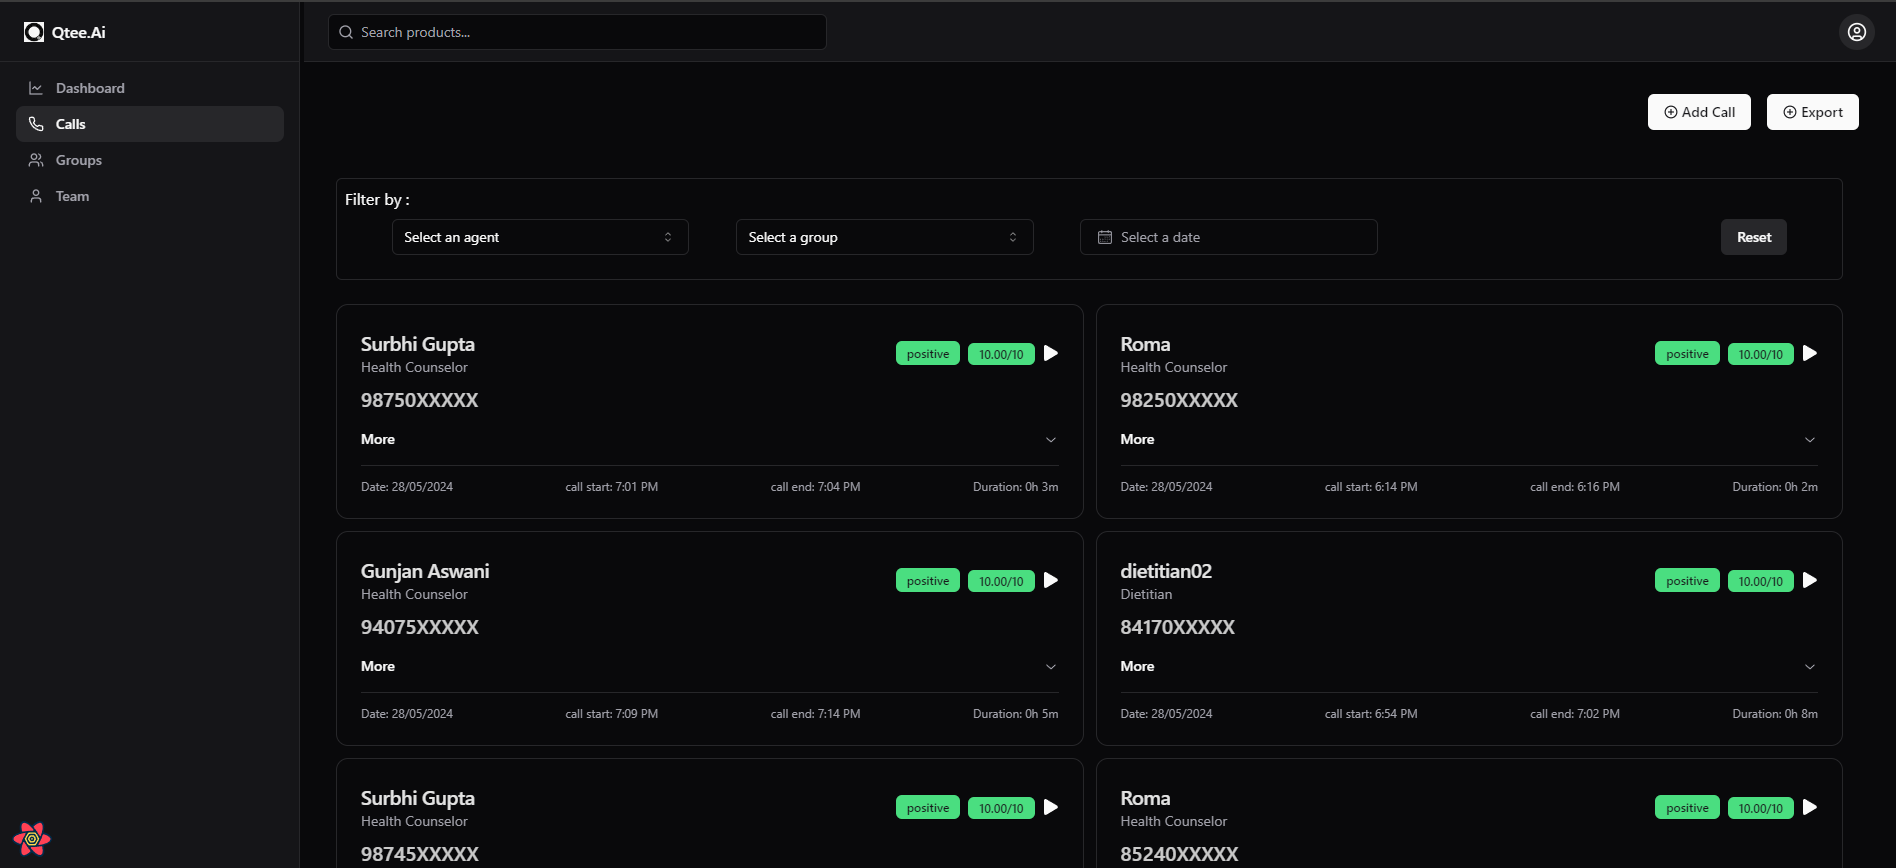The image size is (1896, 868).
Task: Play dietitian02's call recording
Action: pos(1810,580)
